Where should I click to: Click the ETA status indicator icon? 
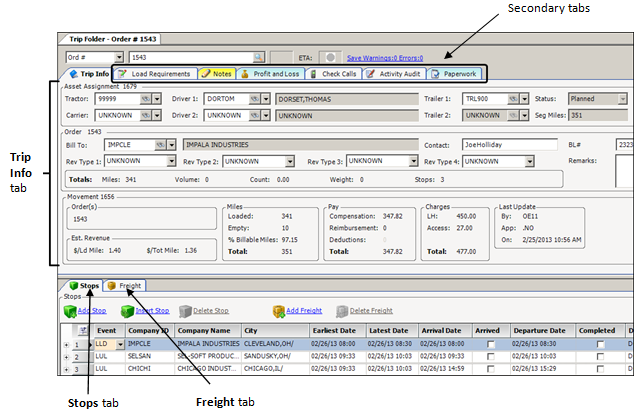coord(328,58)
